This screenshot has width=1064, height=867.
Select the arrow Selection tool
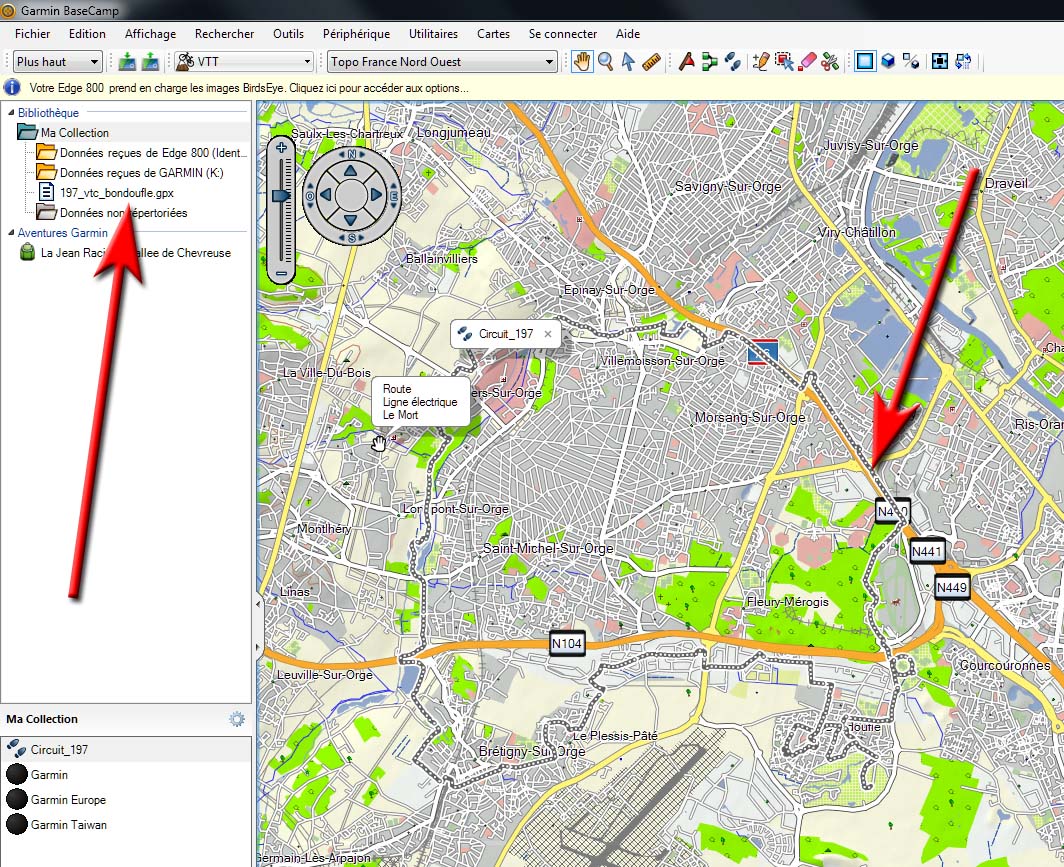click(x=628, y=62)
